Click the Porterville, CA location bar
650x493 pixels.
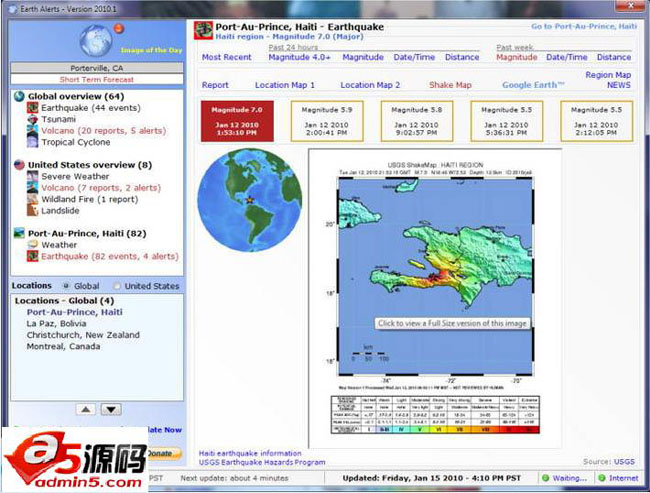97,68
